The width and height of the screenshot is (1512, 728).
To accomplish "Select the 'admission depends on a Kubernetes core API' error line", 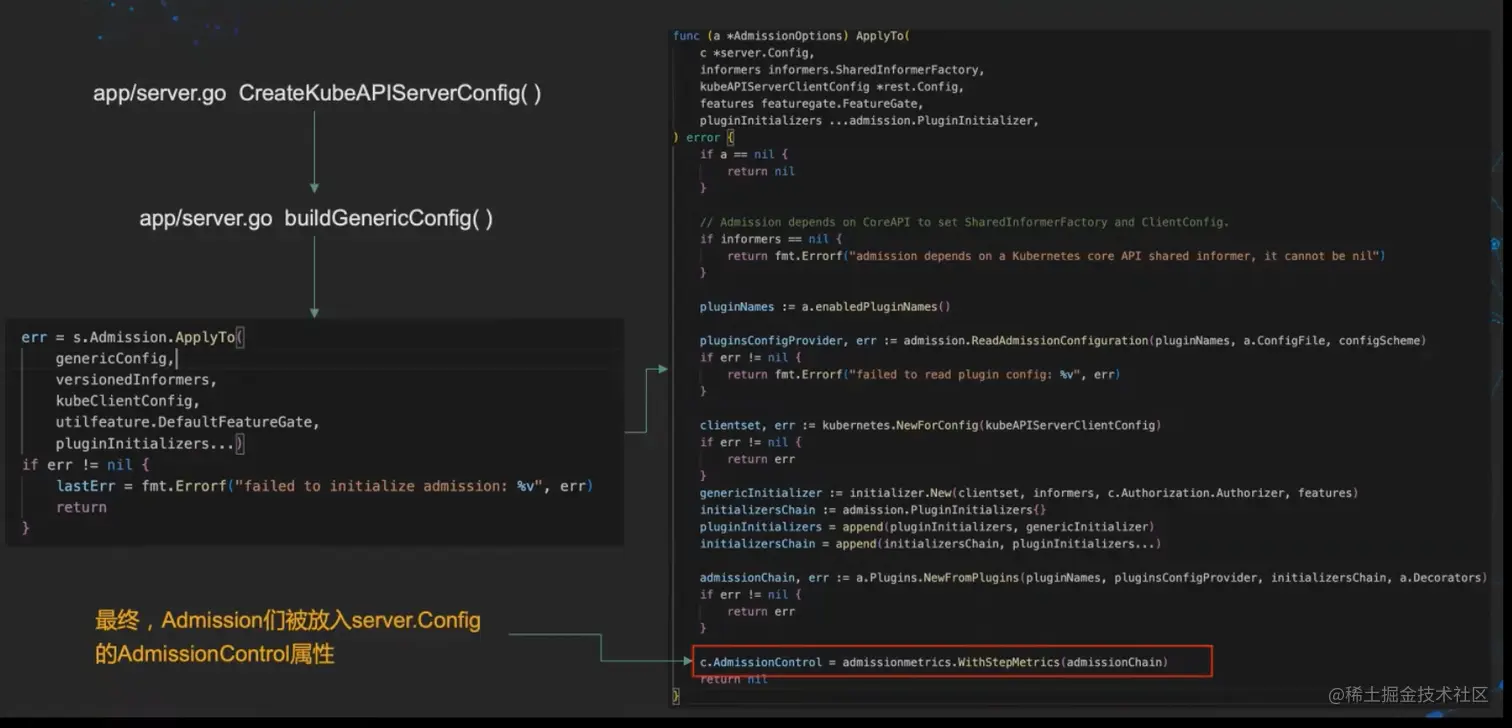I will click(1056, 256).
